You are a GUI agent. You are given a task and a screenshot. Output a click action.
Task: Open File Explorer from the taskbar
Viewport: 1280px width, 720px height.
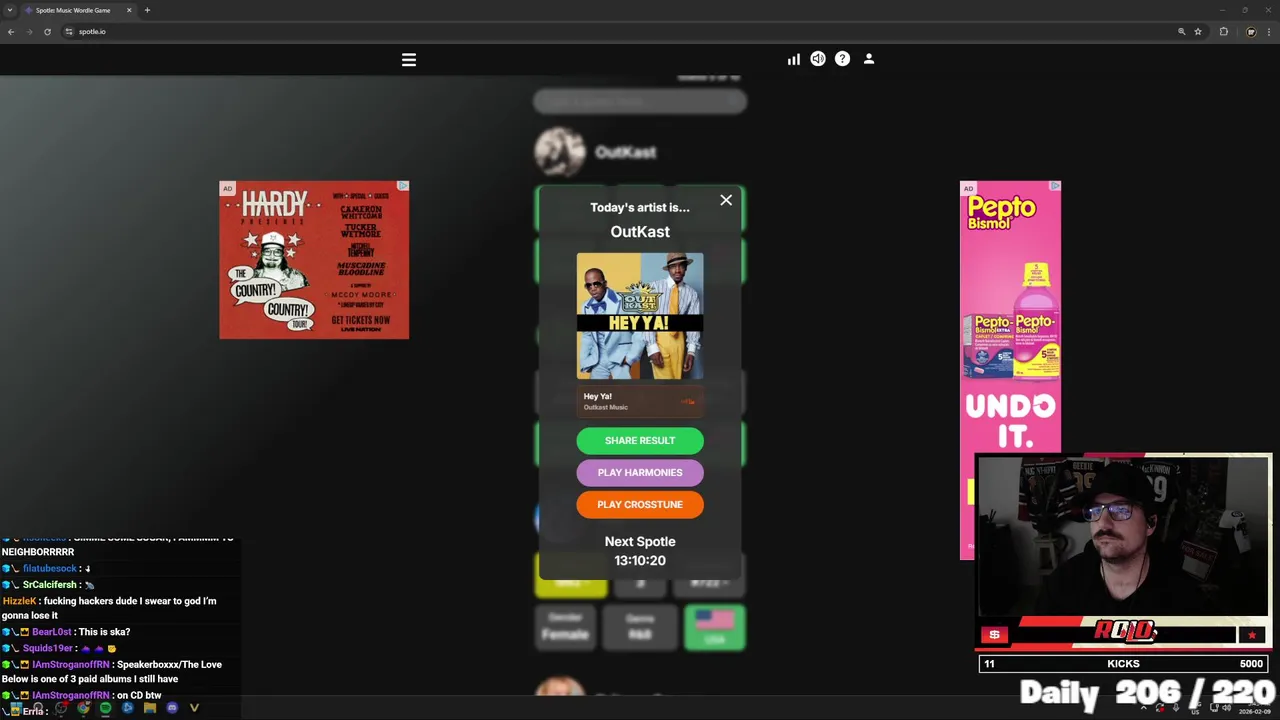click(x=150, y=708)
